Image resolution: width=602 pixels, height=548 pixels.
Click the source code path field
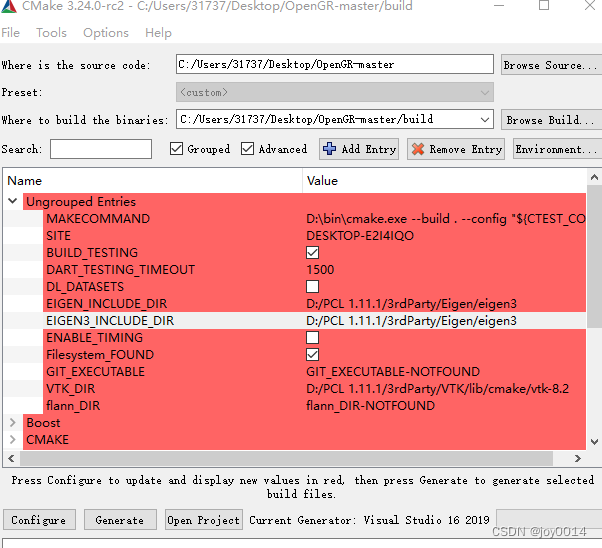pos(335,64)
